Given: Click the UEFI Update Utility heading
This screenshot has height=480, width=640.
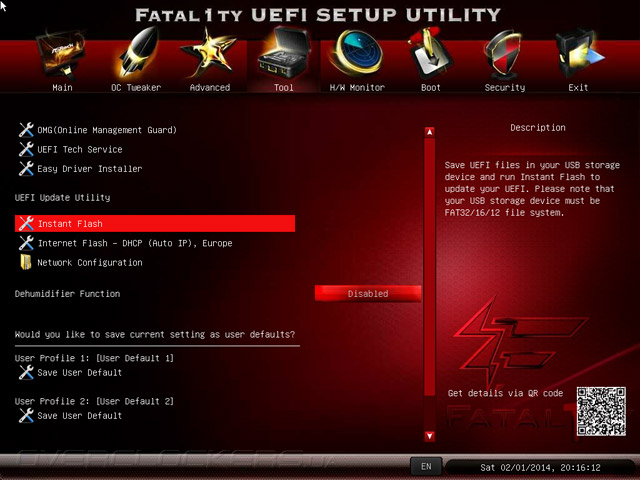Looking at the screenshot, I should tap(62, 198).
